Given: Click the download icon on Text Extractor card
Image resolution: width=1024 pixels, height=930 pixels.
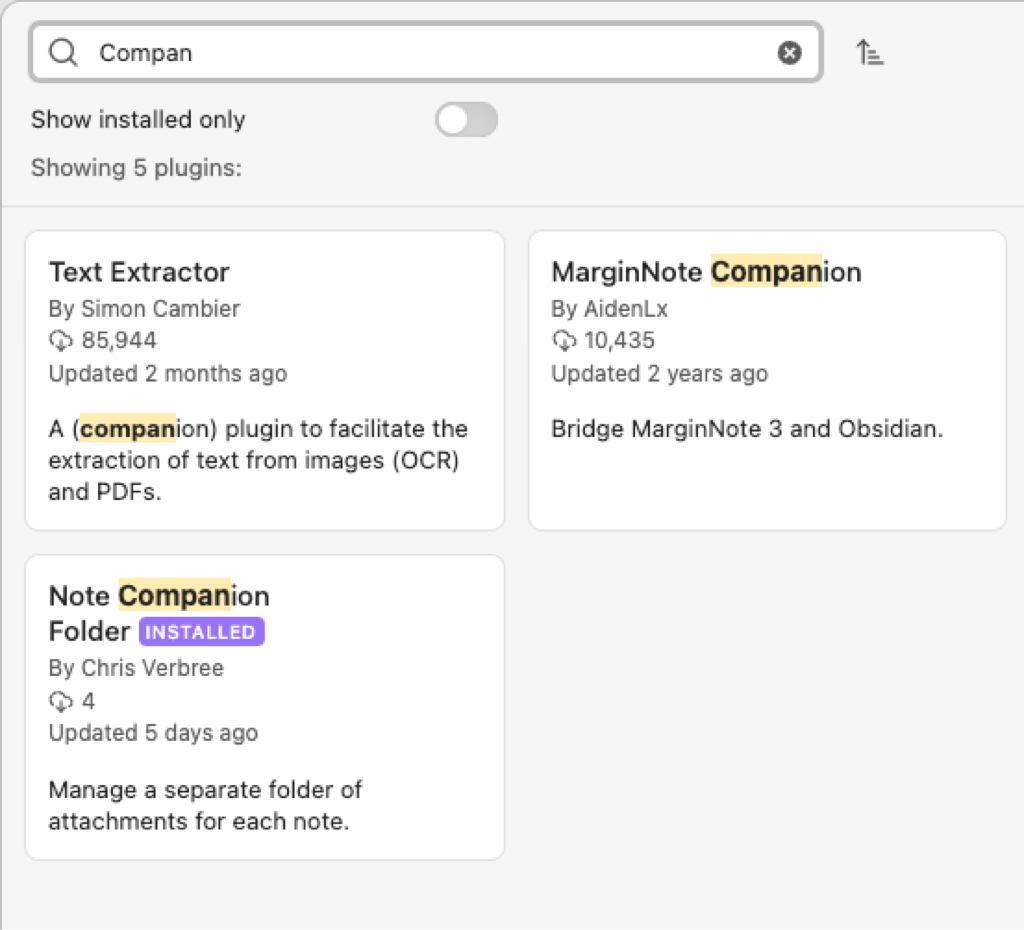Looking at the screenshot, I should tap(59, 340).
